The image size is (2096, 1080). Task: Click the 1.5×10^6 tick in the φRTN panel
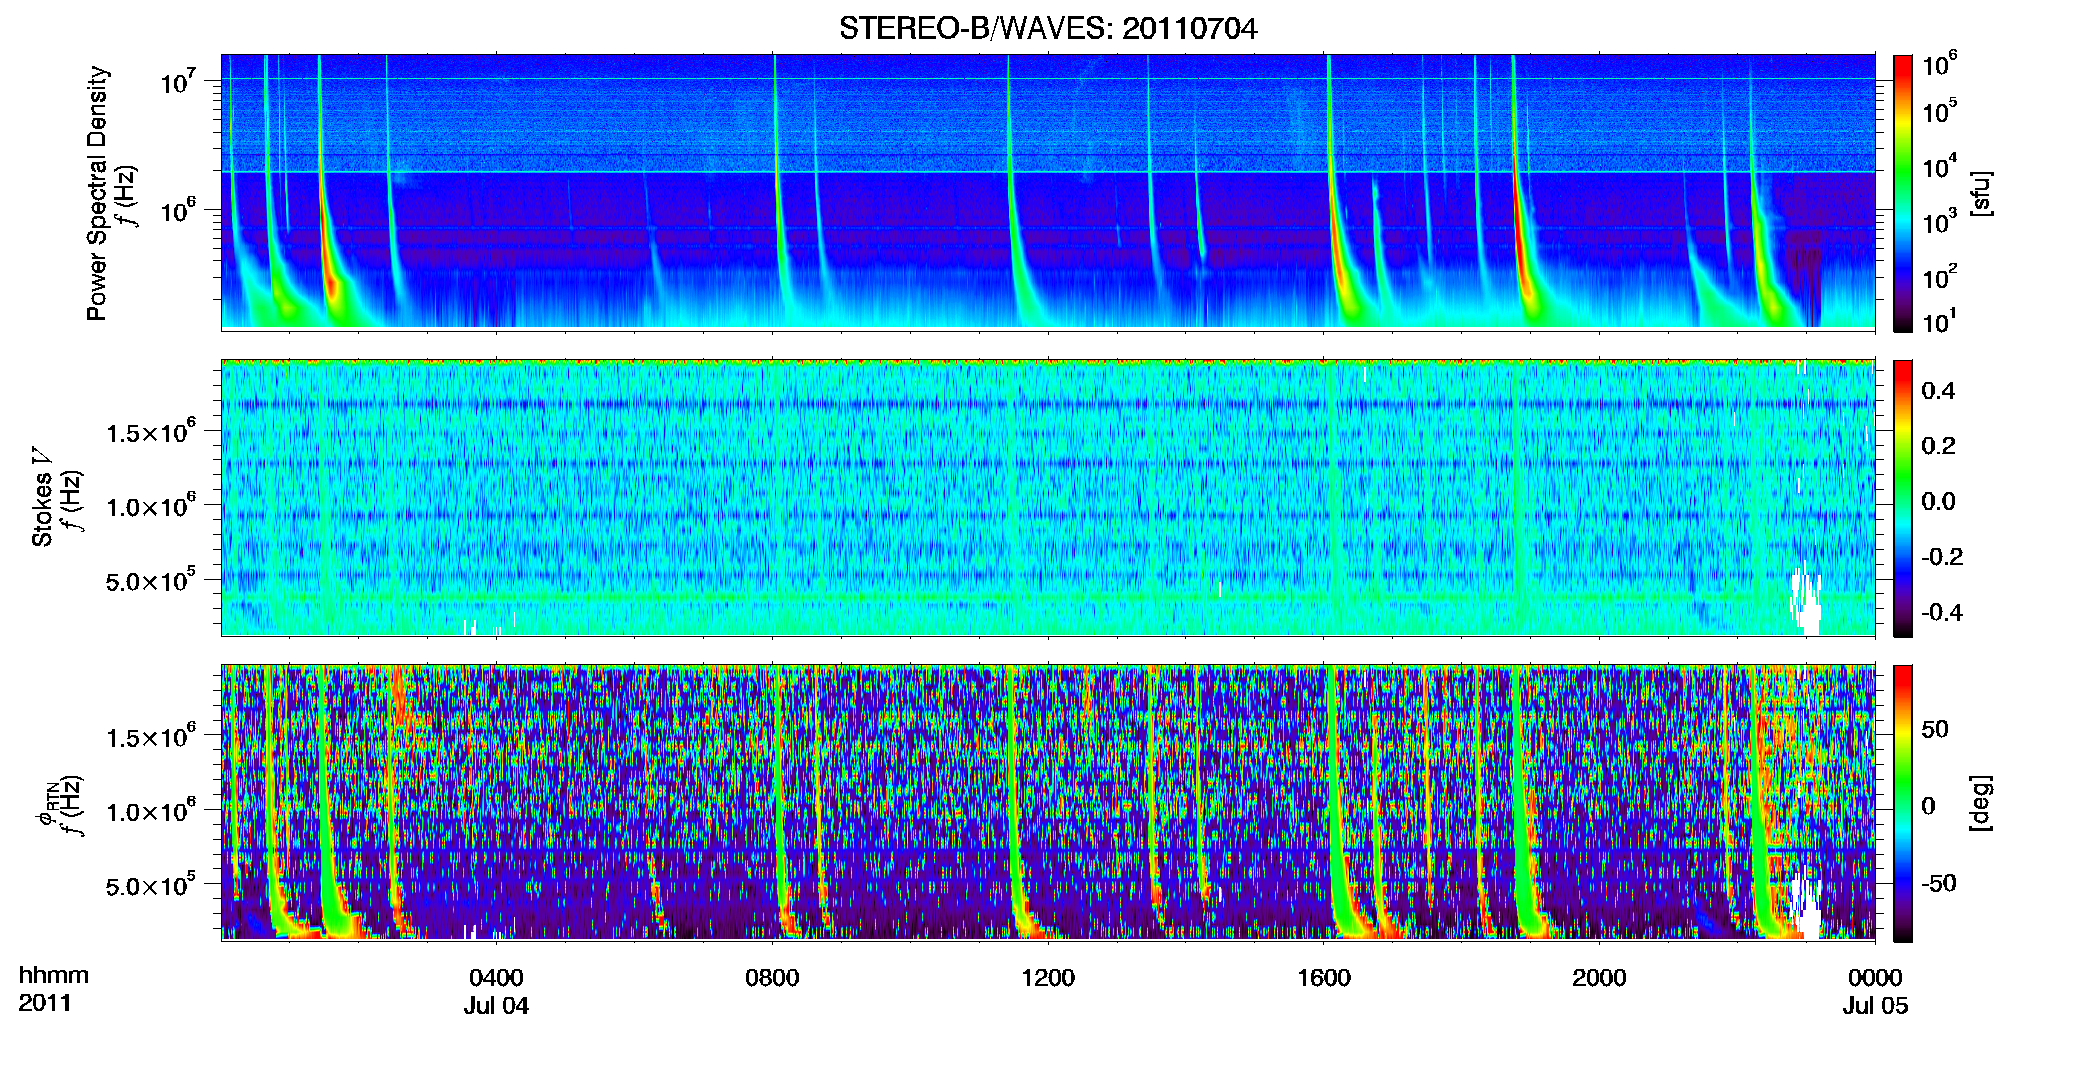(151, 737)
